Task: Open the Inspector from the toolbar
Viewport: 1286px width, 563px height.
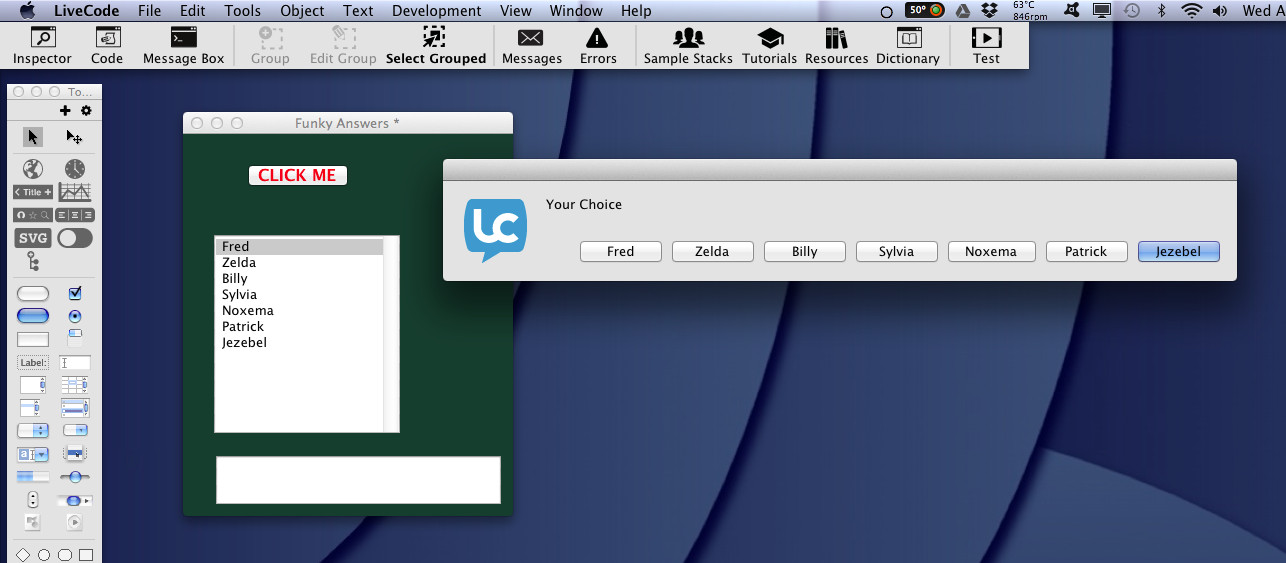Action: (42, 46)
